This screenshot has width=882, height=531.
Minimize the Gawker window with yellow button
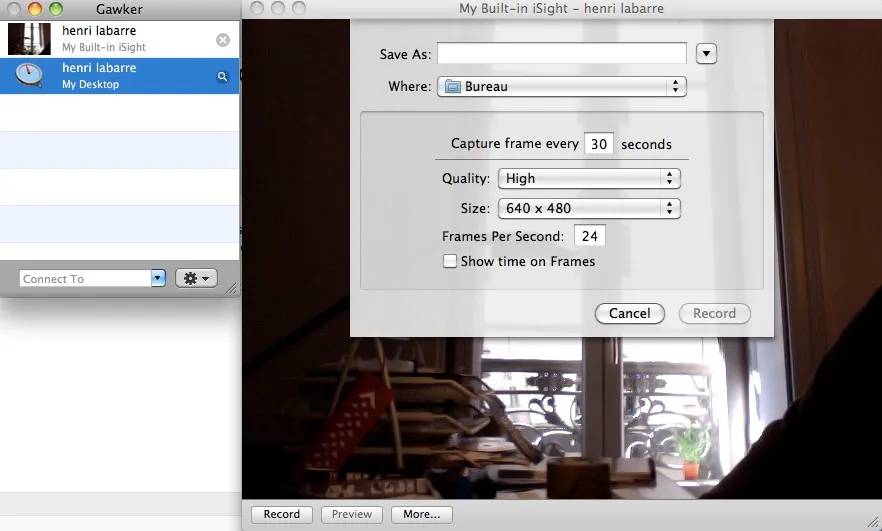(x=35, y=8)
